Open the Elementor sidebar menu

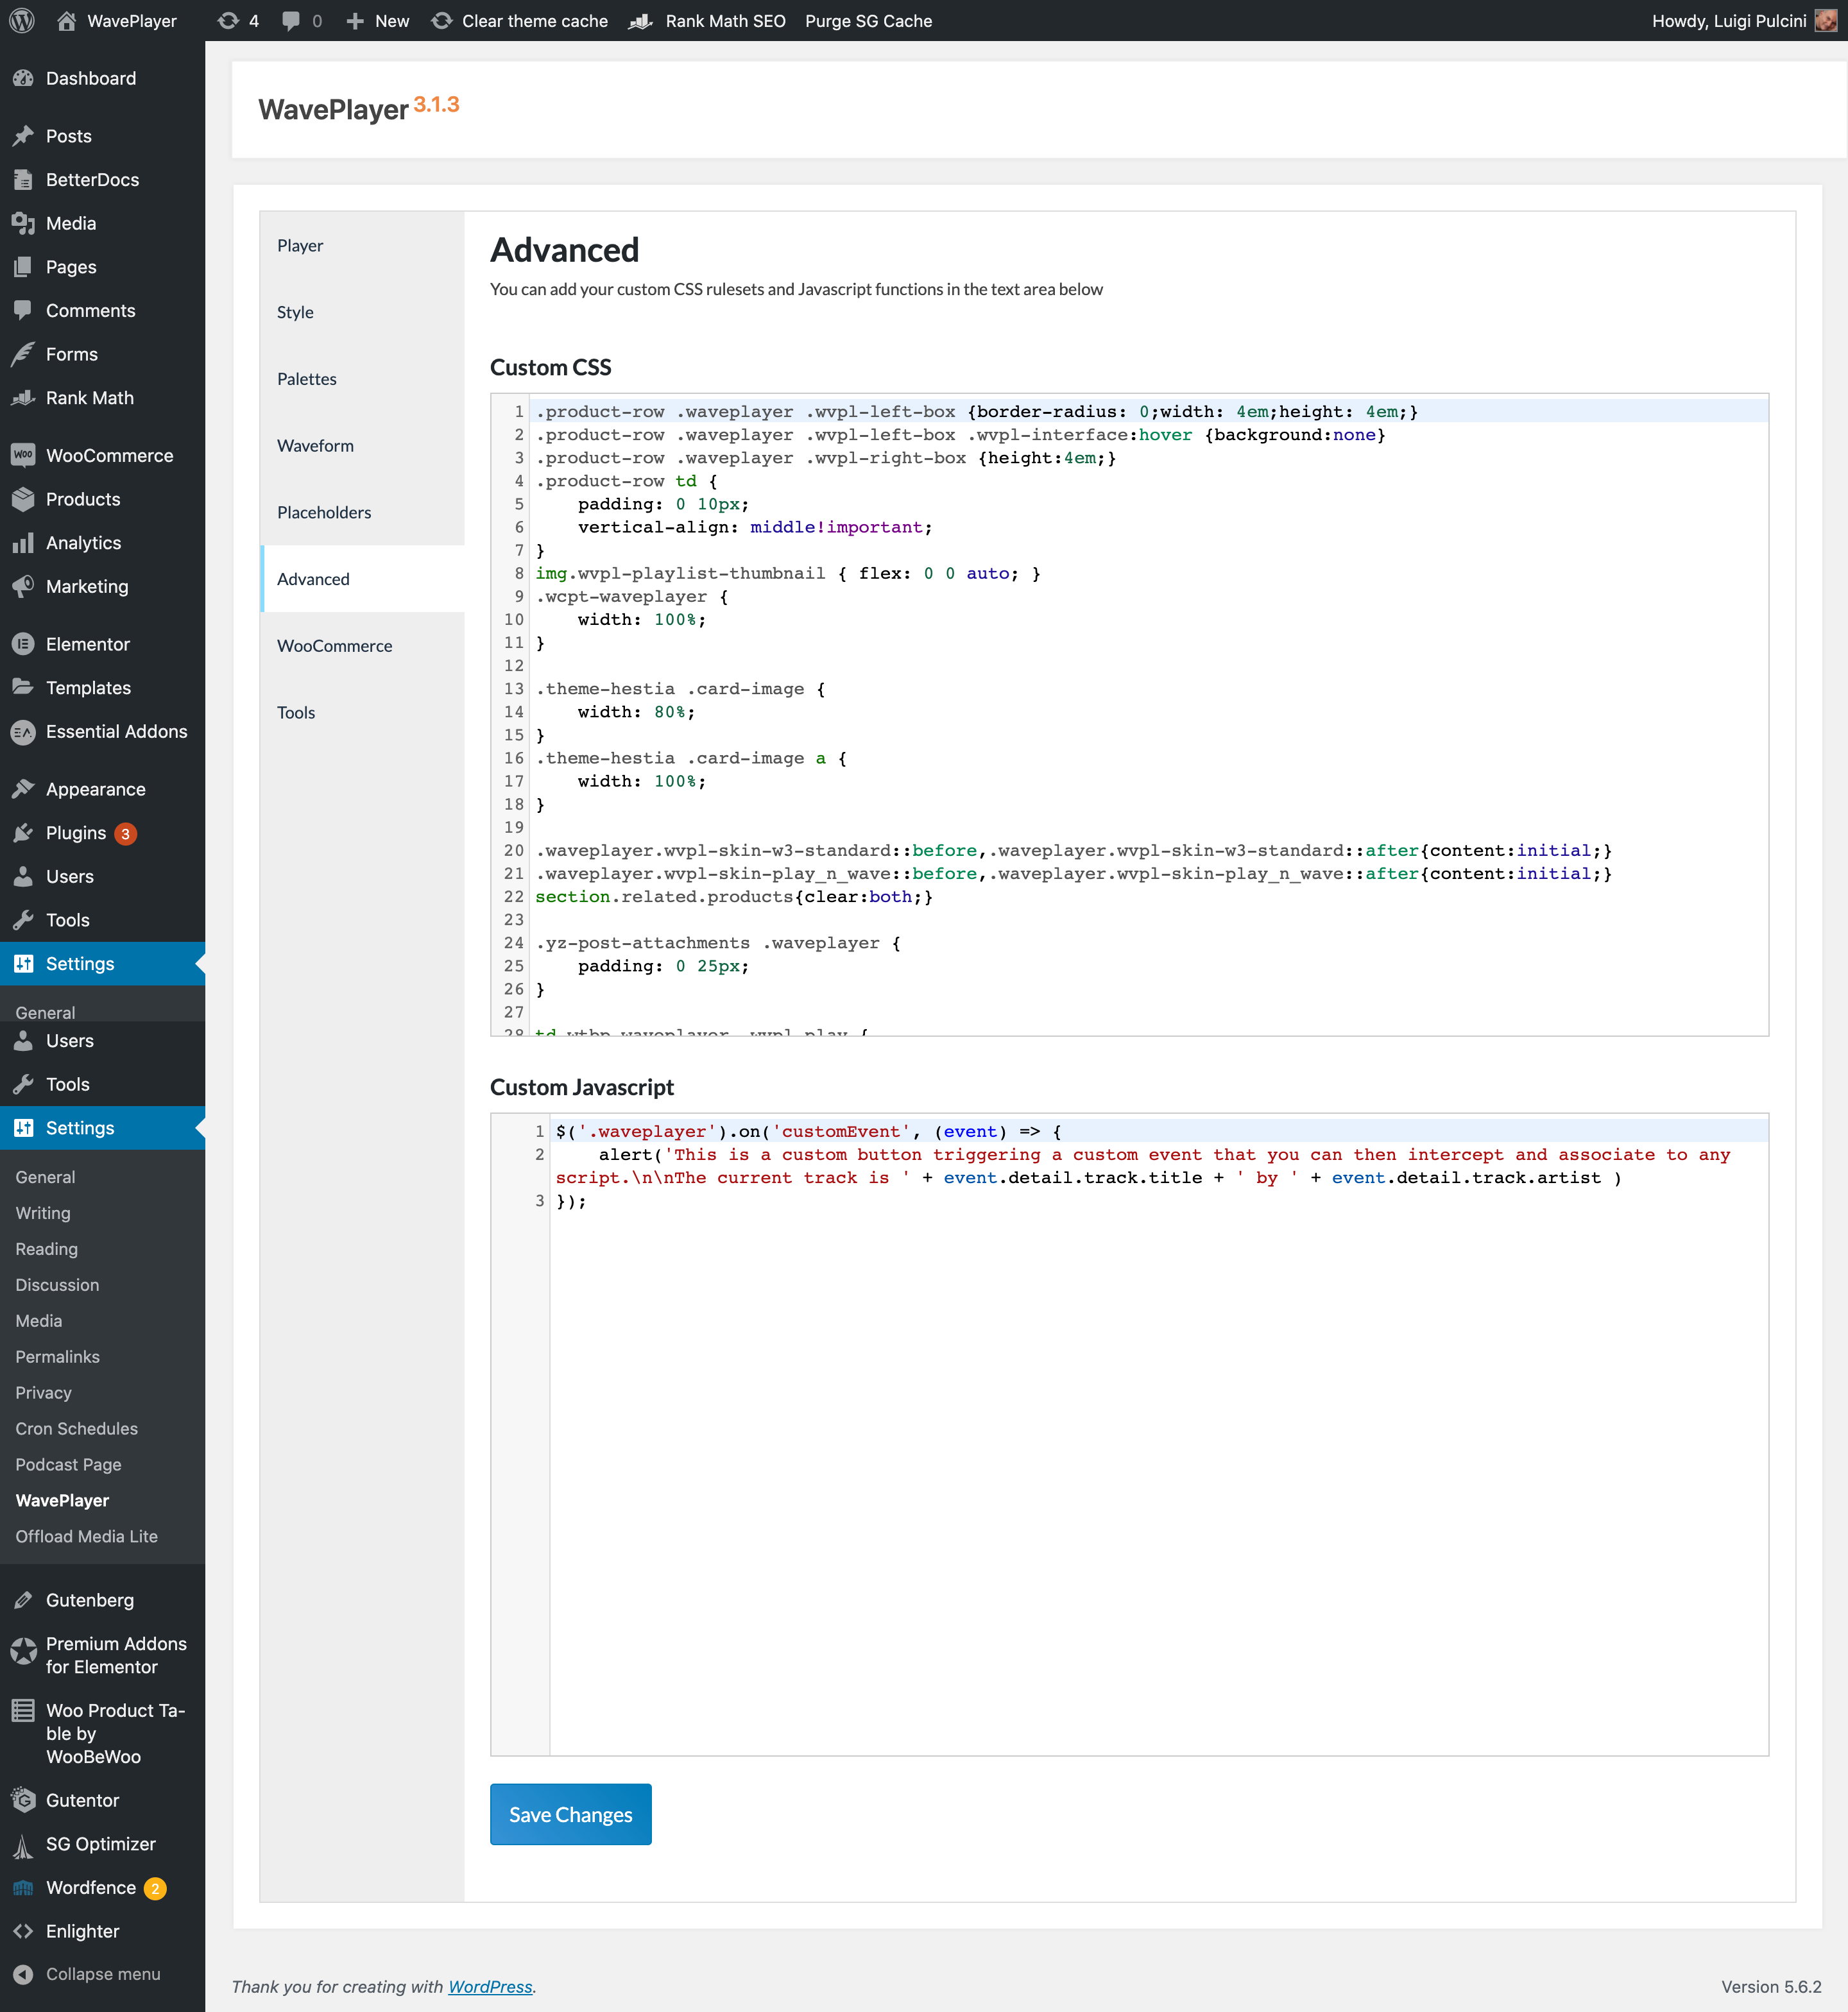(87, 644)
